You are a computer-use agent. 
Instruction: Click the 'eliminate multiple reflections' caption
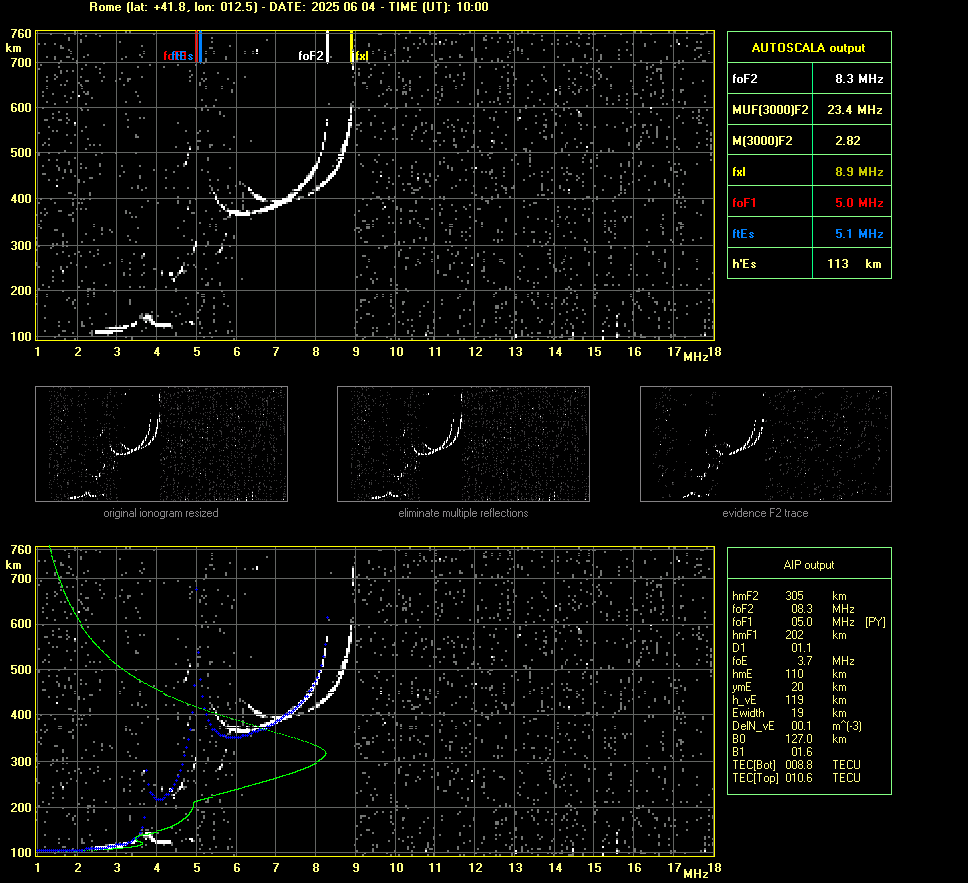(463, 513)
